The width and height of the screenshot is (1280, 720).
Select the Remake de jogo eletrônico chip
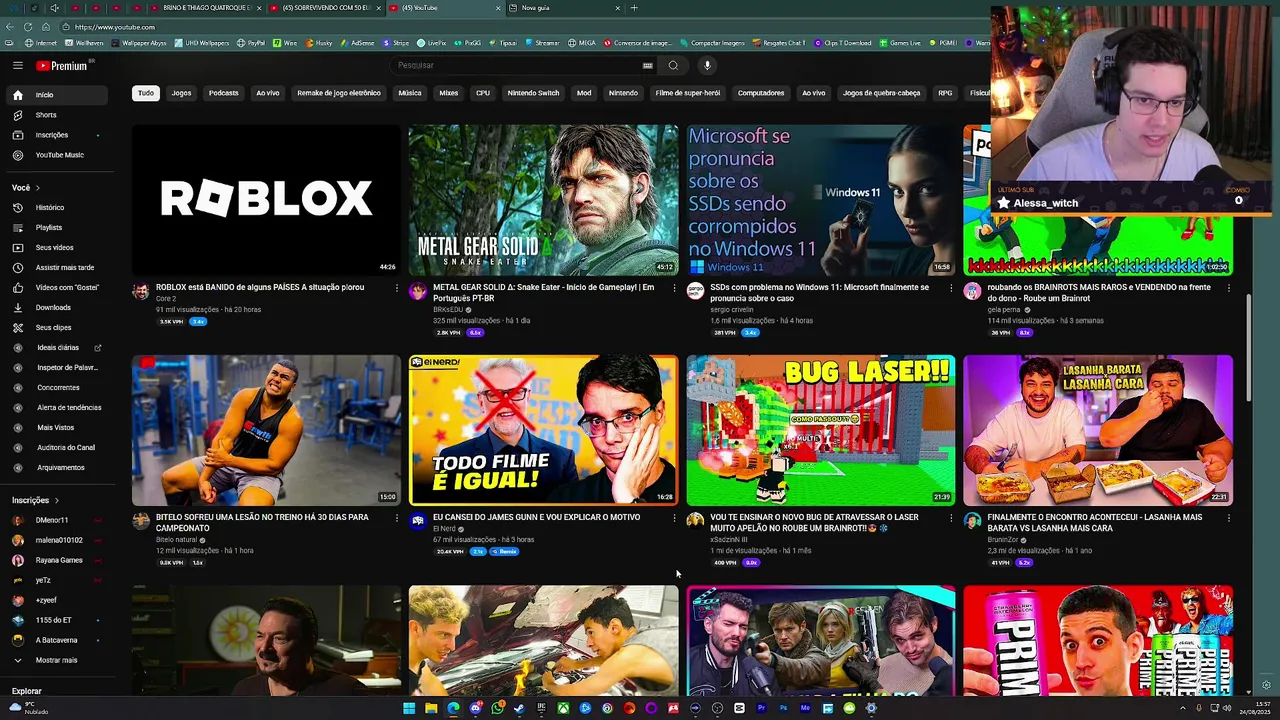(339, 93)
